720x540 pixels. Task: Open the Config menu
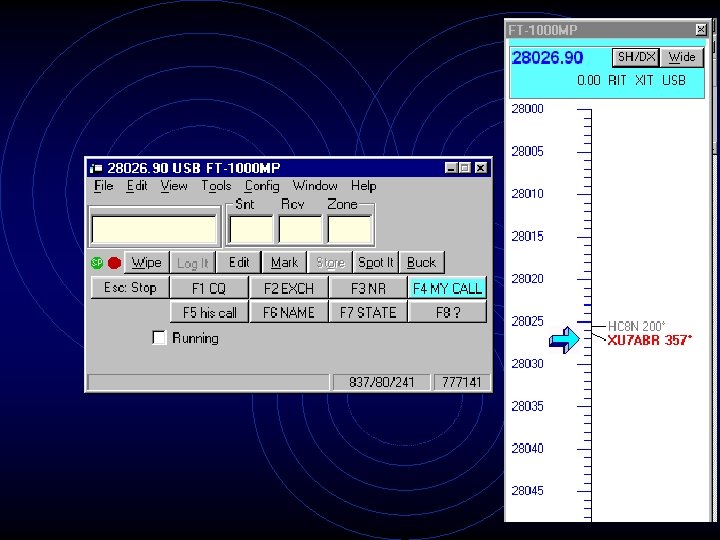[x=262, y=186]
